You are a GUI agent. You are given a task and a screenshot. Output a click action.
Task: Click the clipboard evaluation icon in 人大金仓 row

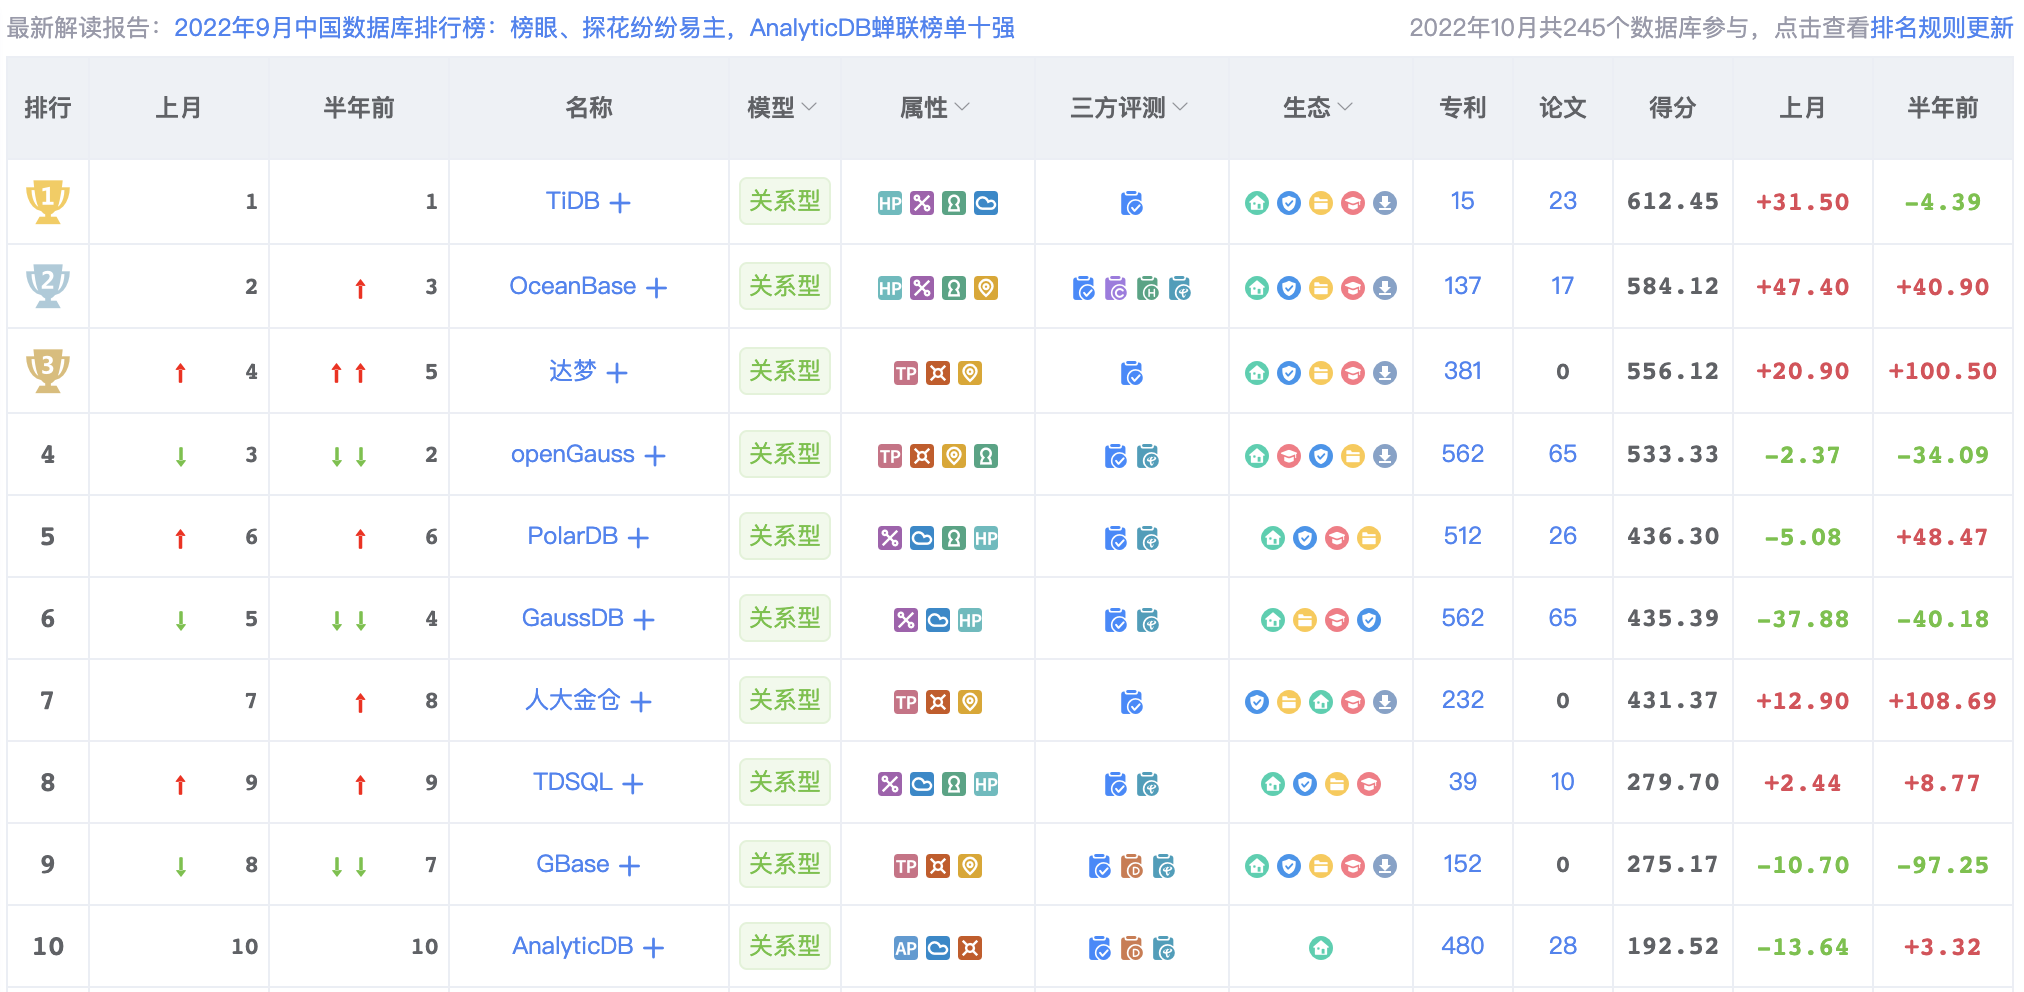pos(1132,703)
